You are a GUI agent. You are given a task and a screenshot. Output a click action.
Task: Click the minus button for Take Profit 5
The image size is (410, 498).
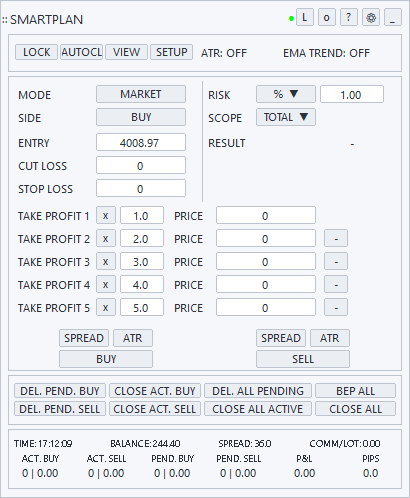click(336, 307)
